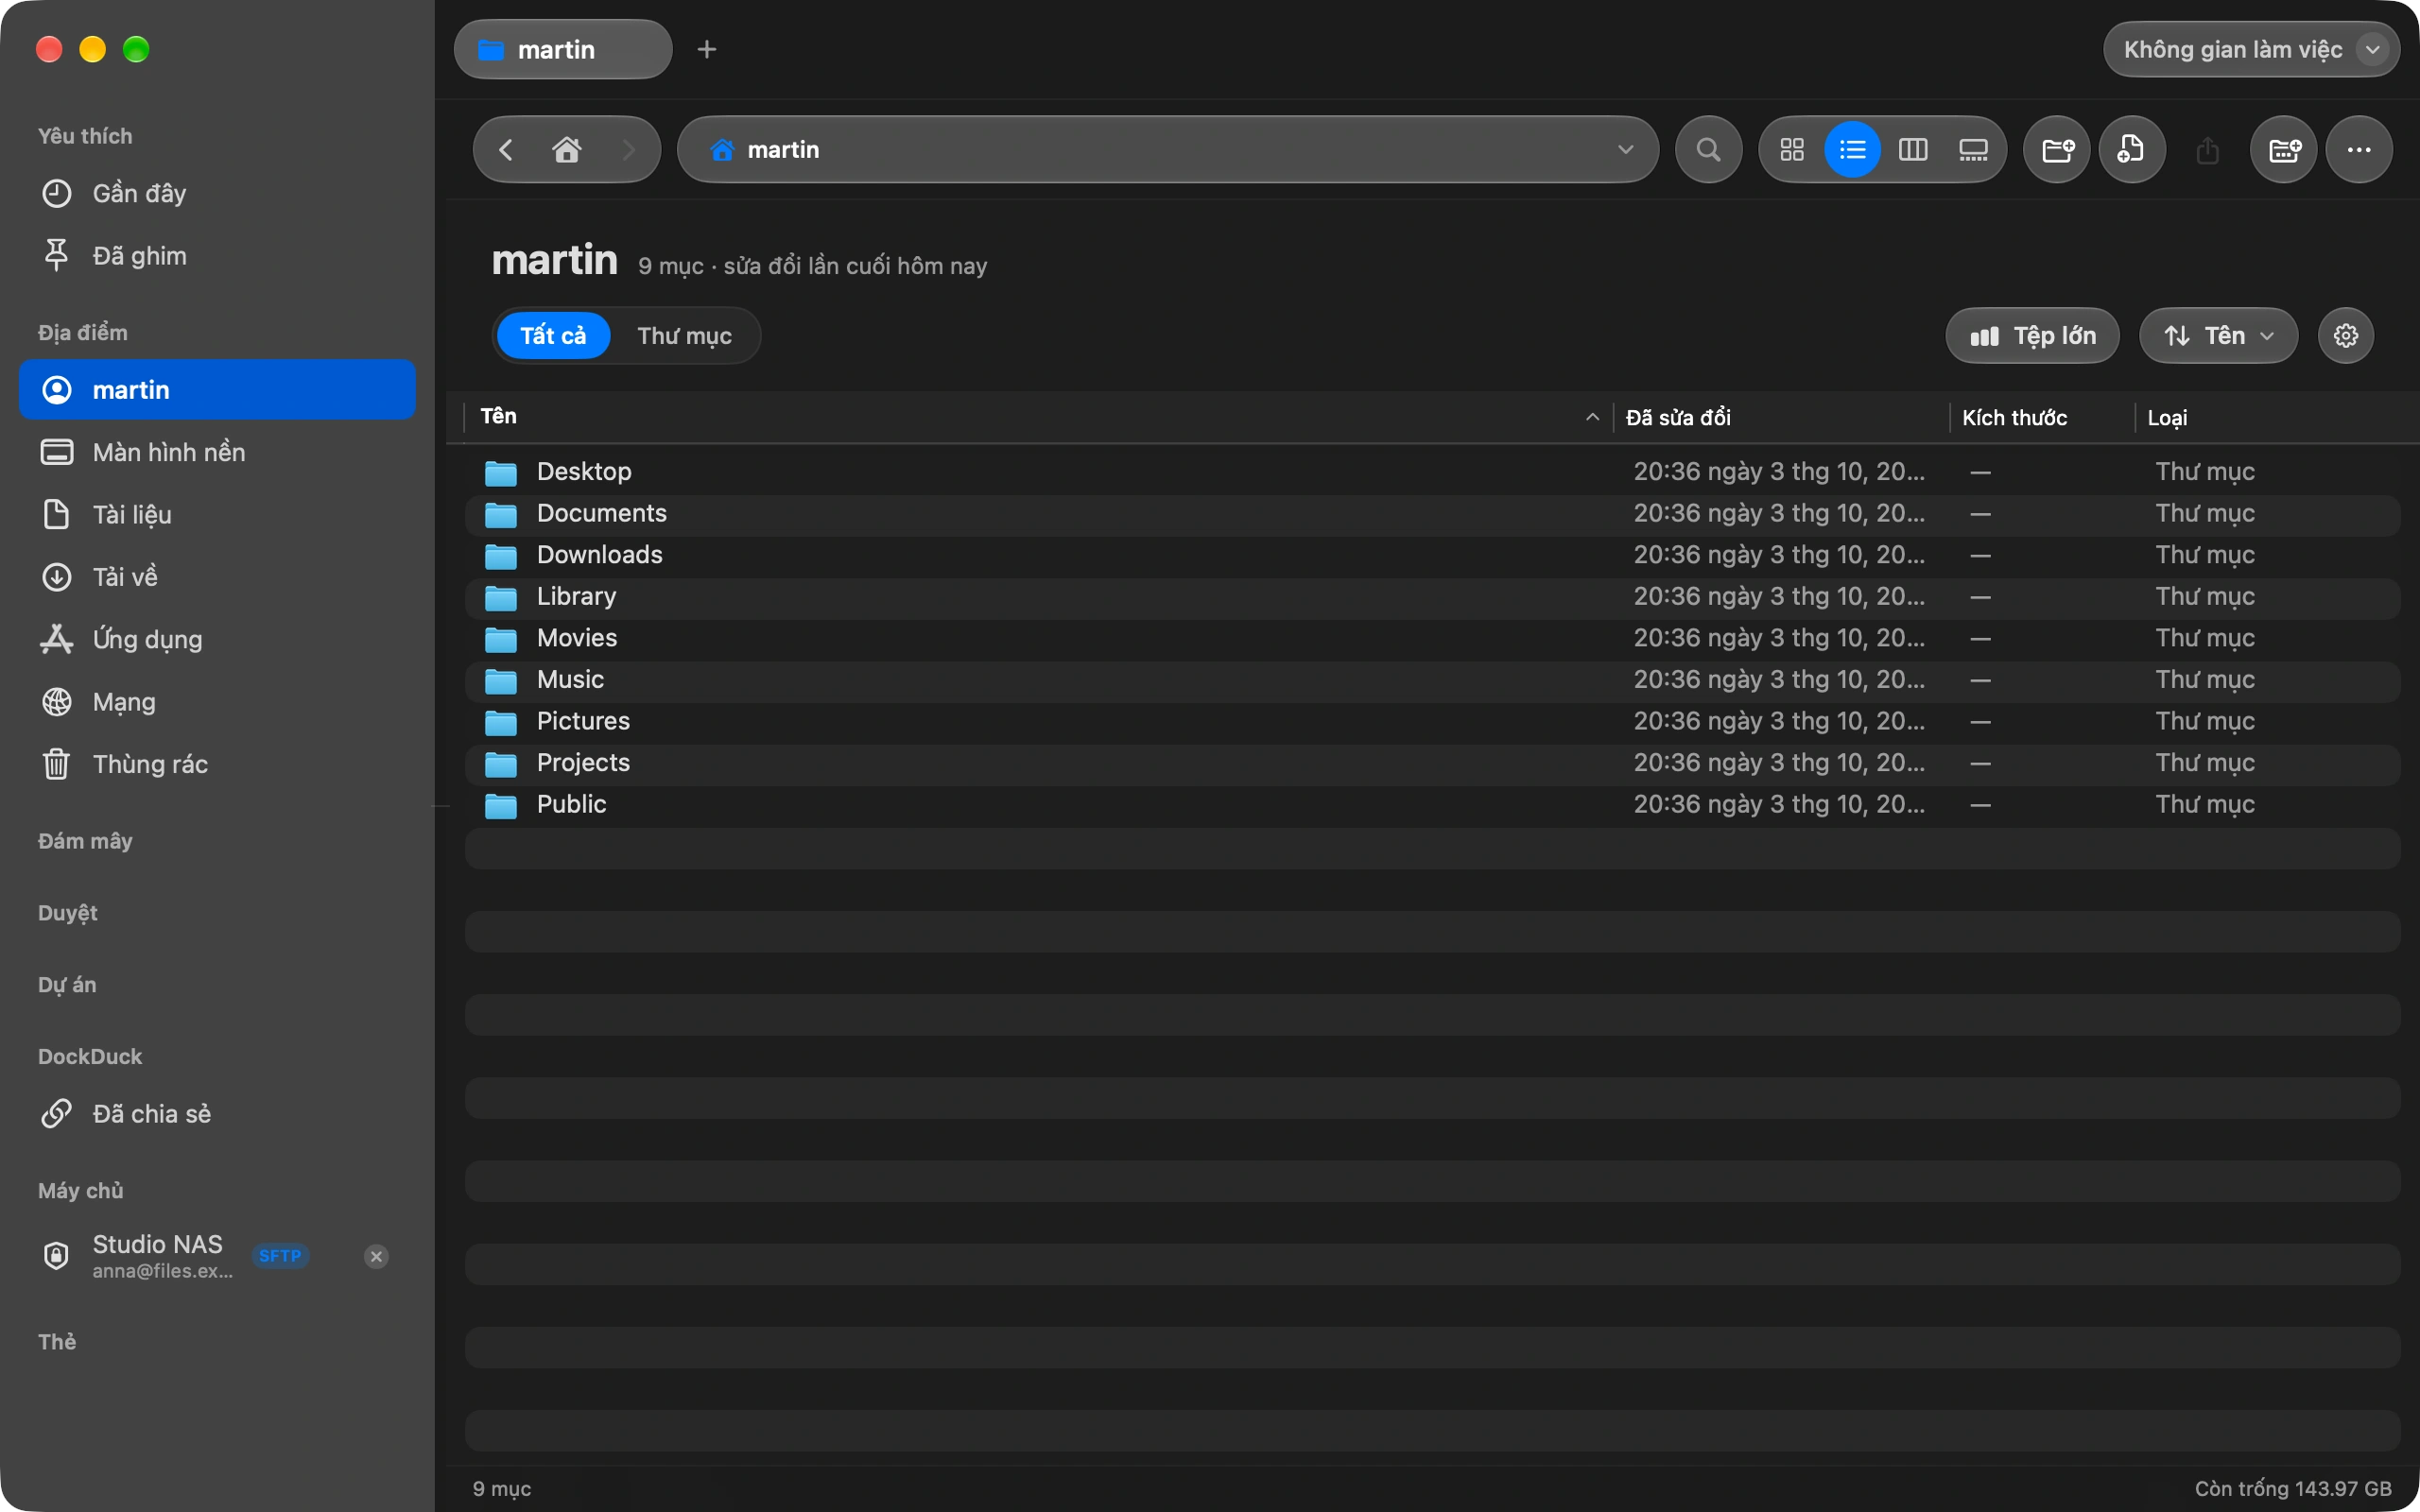
Task: Sort by the Kích thước column header
Action: [2041, 417]
